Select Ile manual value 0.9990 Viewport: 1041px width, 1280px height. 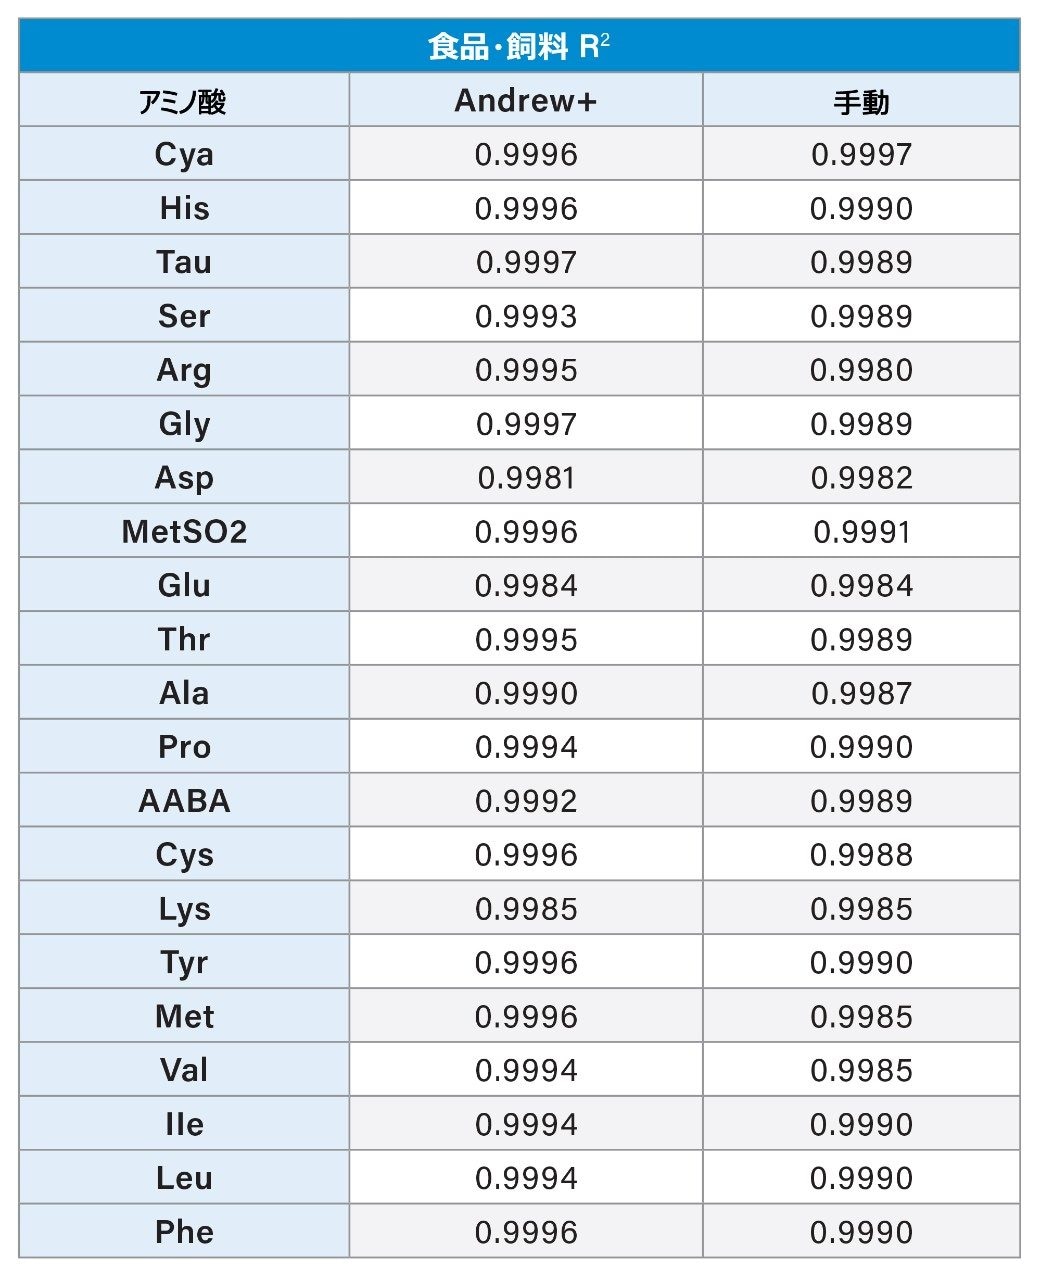(861, 1124)
